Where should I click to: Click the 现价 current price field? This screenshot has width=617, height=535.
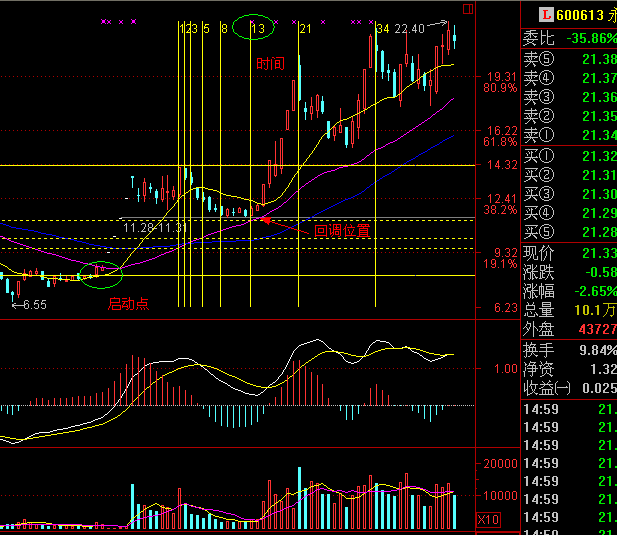click(x=568, y=252)
